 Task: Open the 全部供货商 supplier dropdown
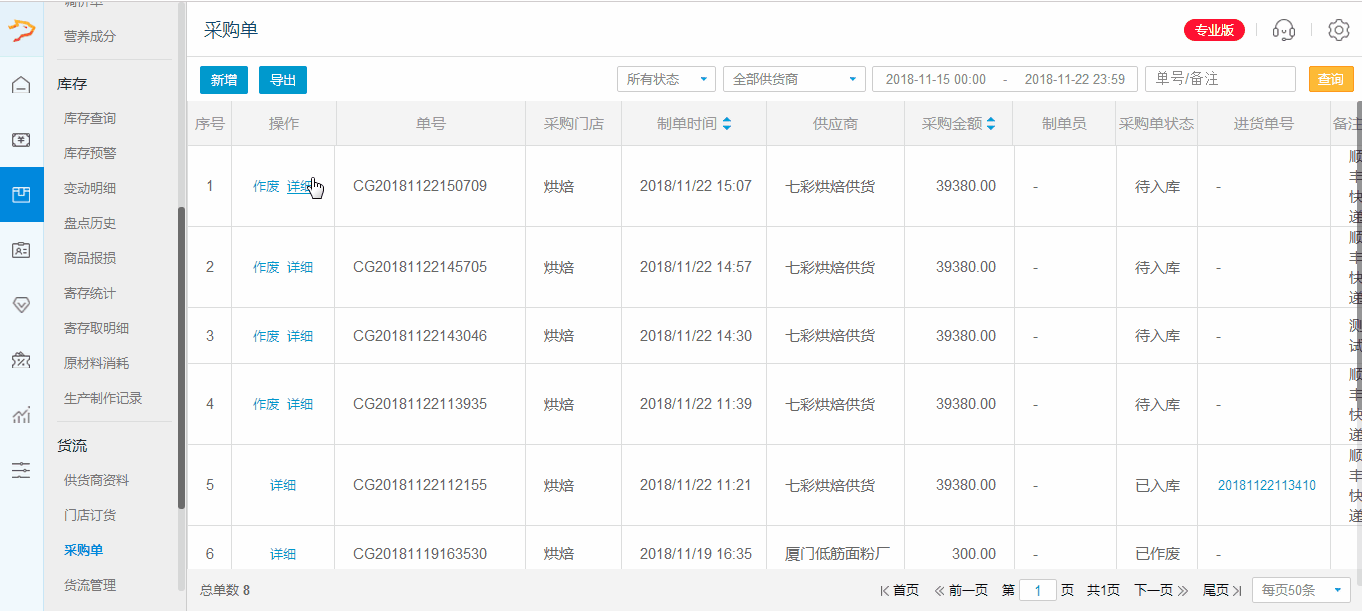pyautogui.click(x=794, y=79)
